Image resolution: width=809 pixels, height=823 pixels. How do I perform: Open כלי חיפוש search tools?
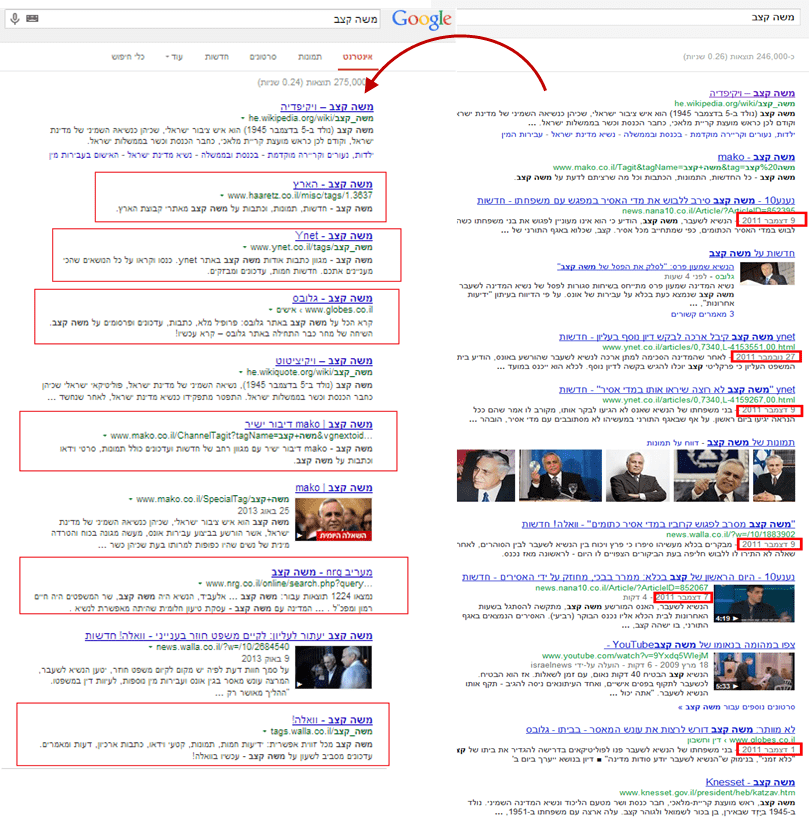[x=128, y=57]
